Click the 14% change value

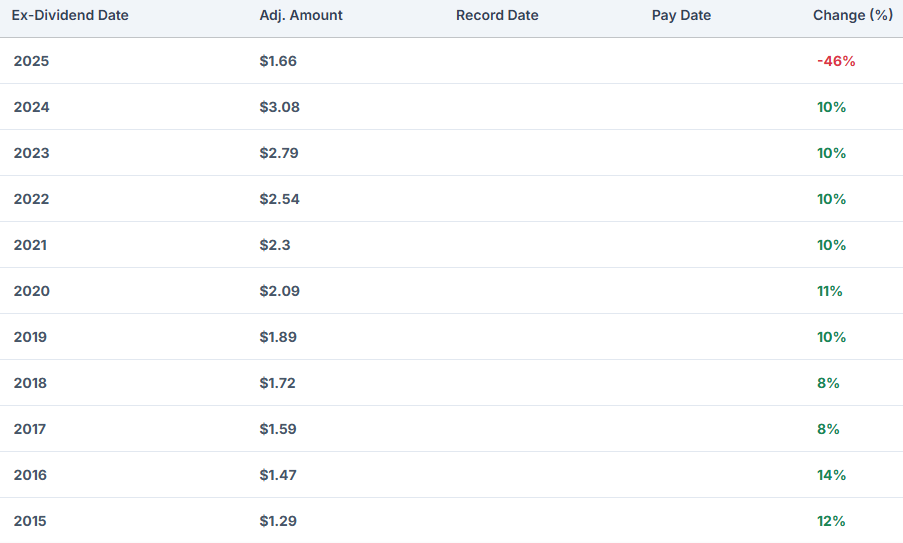pos(831,475)
